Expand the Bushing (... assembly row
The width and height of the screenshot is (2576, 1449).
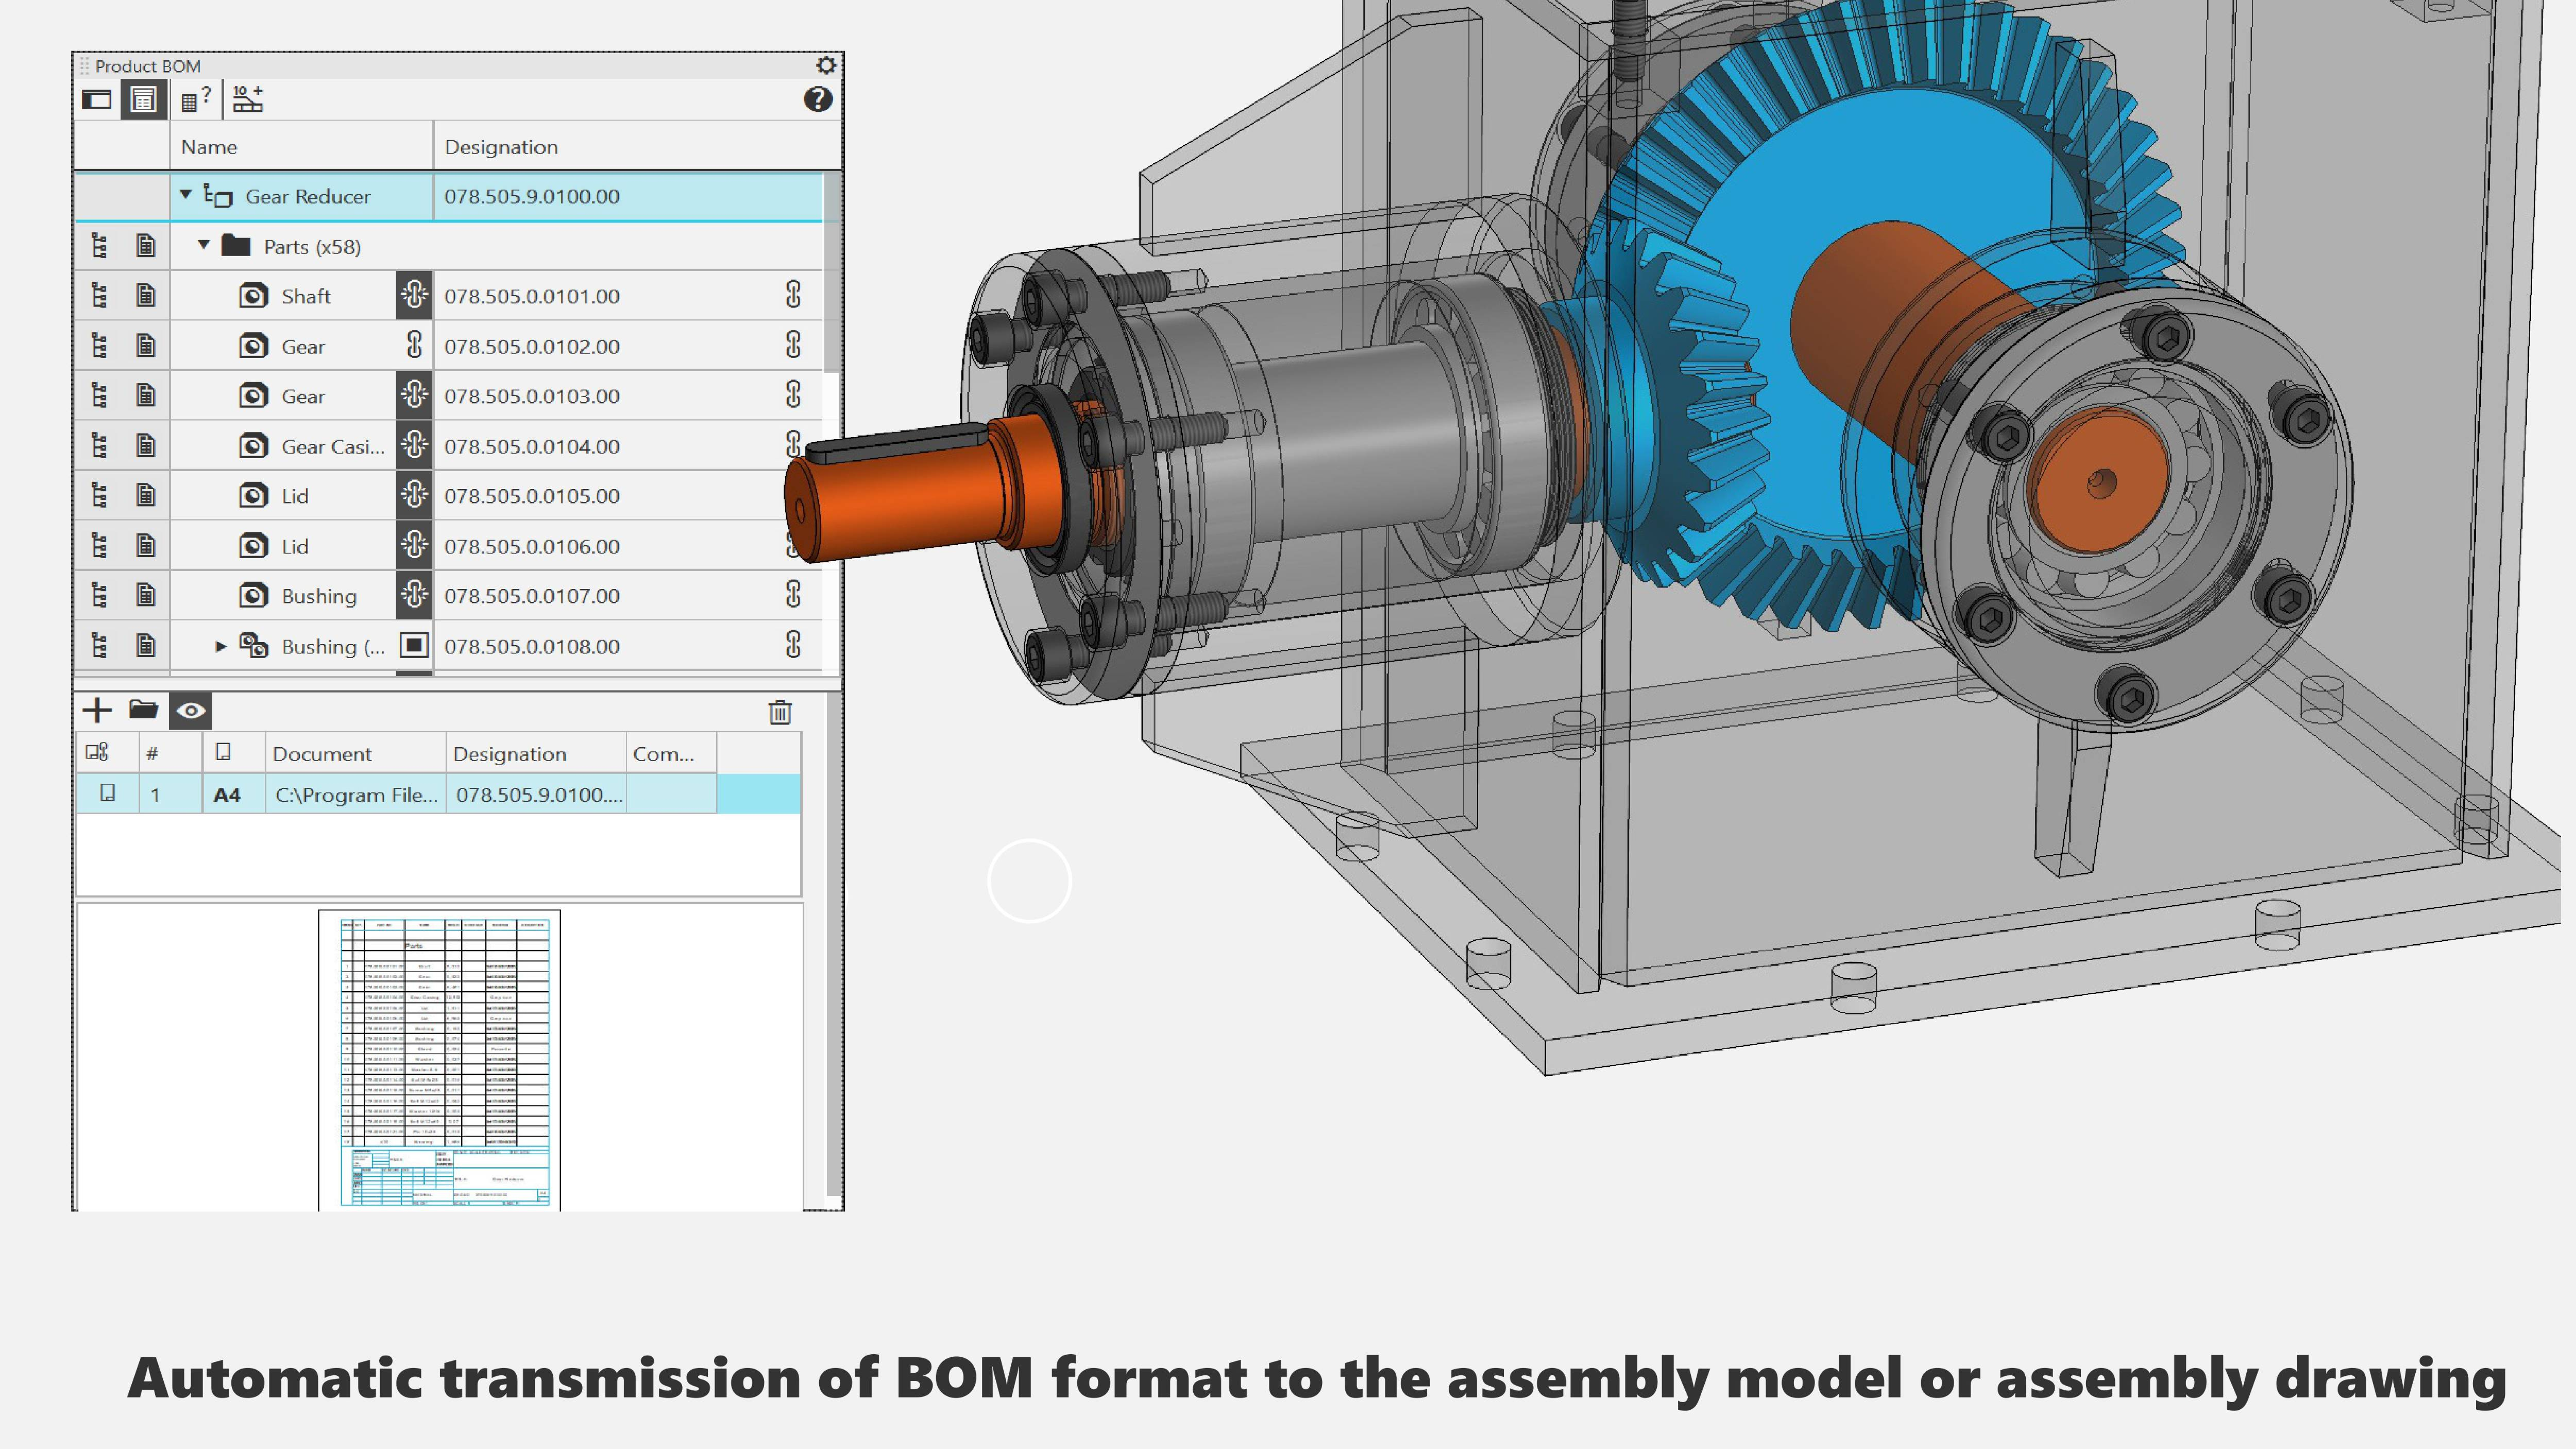coord(221,647)
